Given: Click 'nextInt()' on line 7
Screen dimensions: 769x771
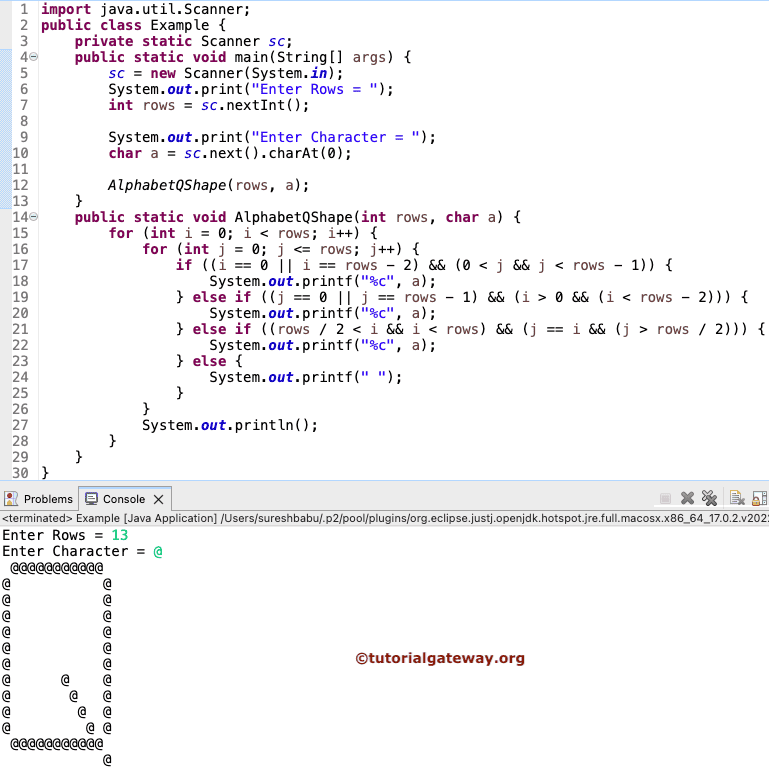Looking at the screenshot, I should [x=264, y=105].
